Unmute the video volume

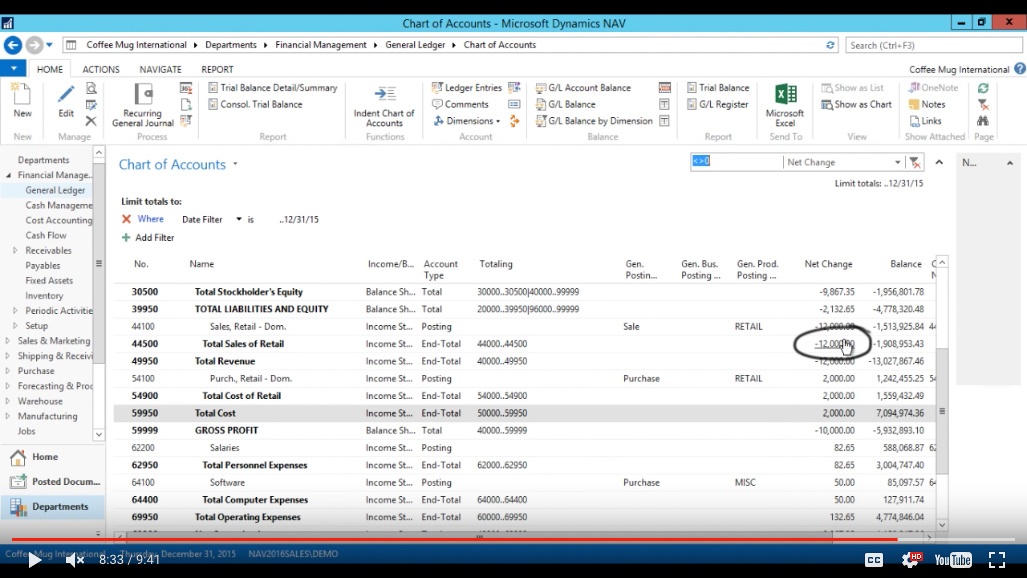[x=75, y=560]
